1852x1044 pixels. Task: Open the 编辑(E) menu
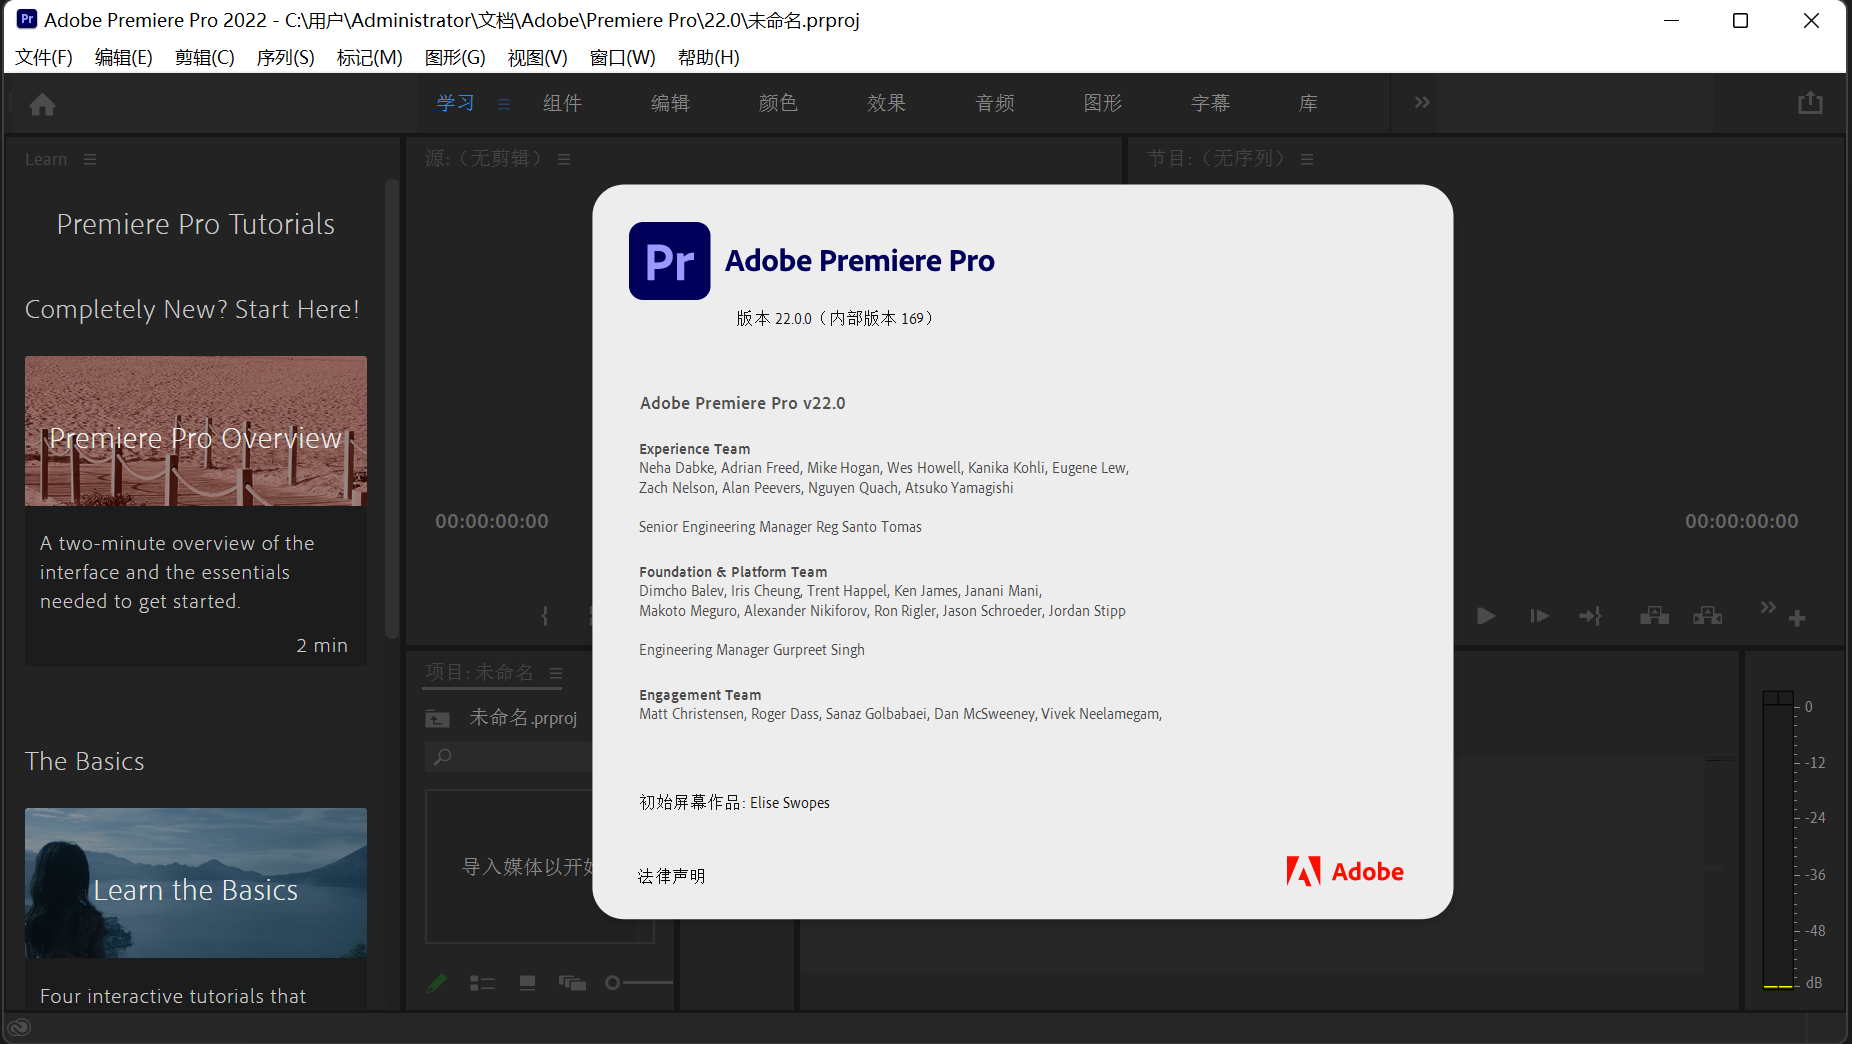[x=124, y=57]
